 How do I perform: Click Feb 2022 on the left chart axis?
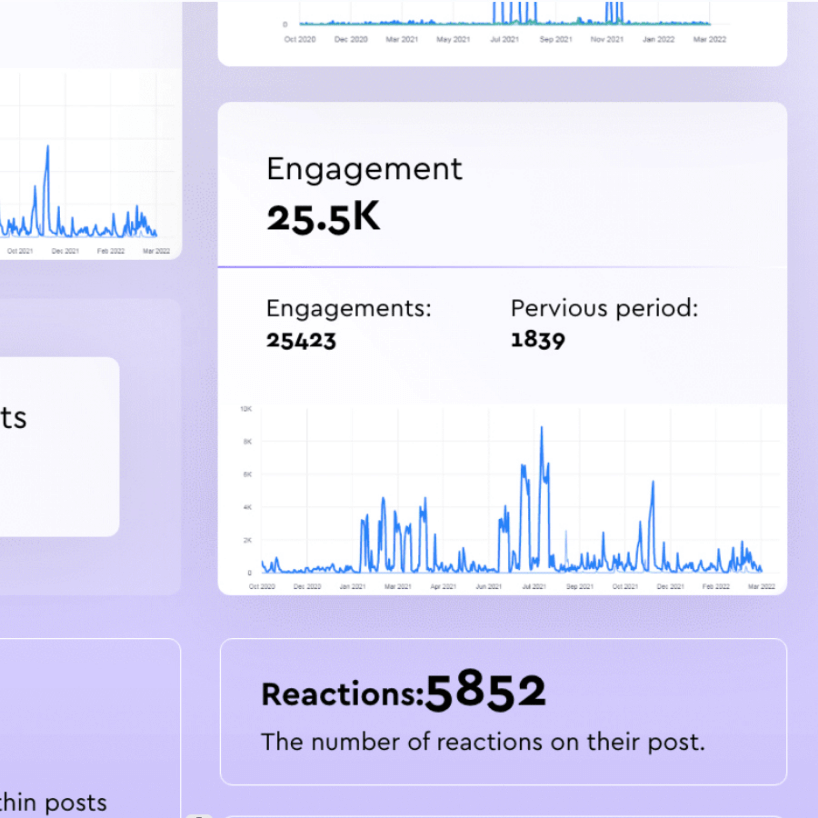pos(111,251)
